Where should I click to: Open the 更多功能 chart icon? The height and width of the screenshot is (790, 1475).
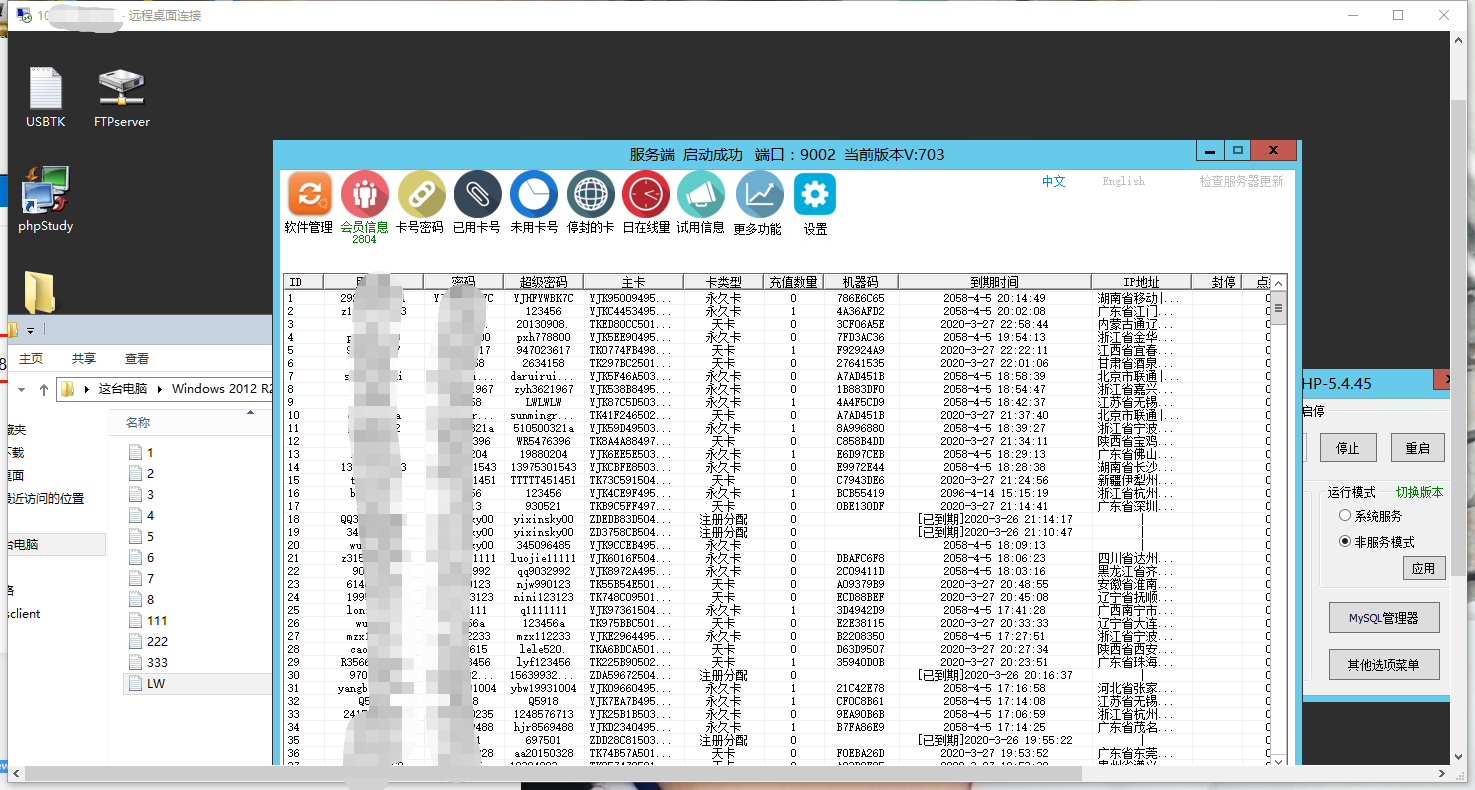(x=759, y=194)
